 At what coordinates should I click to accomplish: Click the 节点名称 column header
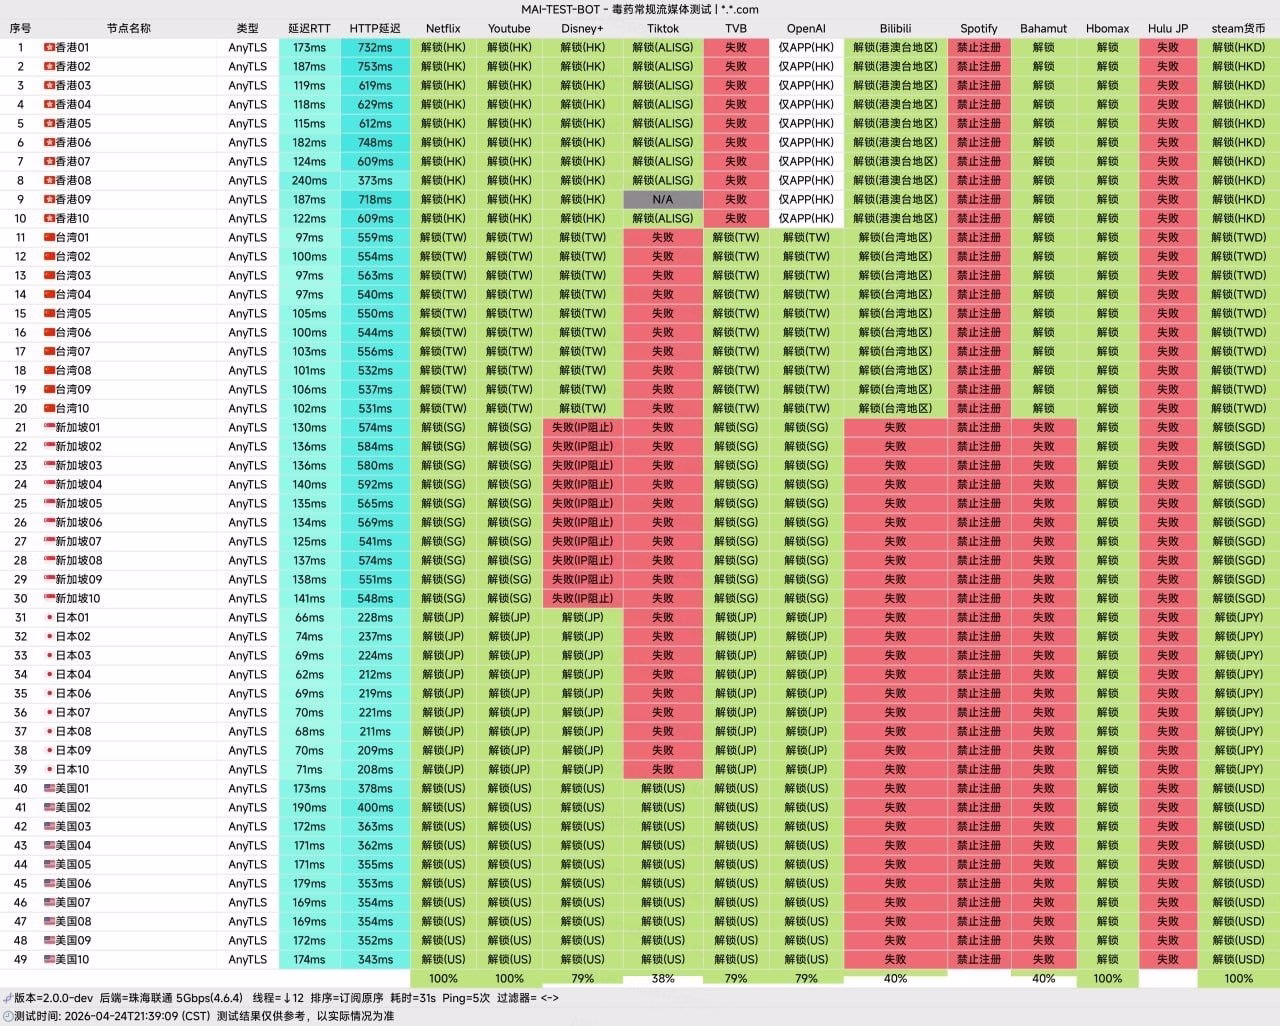[129, 28]
